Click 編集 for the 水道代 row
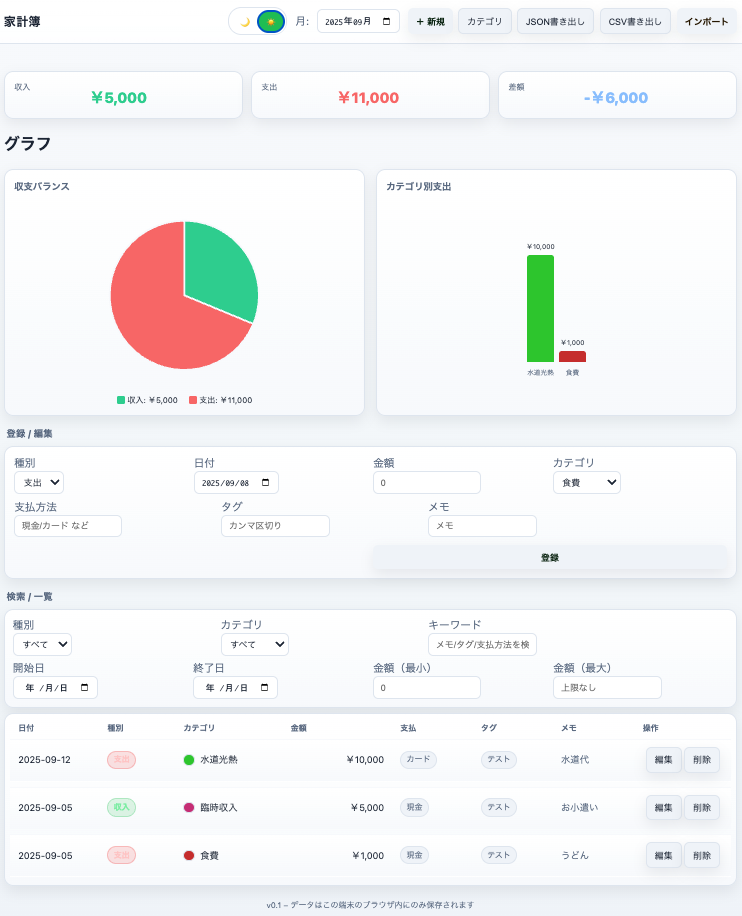742x916 pixels. tap(664, 759)
